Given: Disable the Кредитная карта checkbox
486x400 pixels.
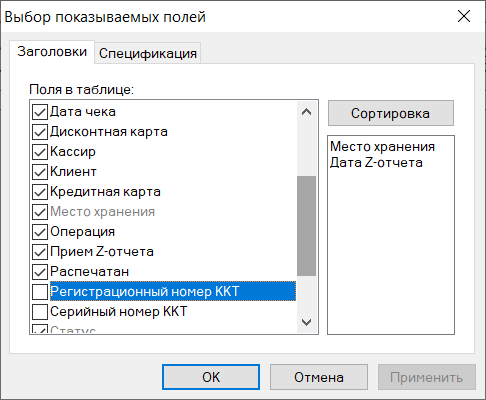Looking at the screenshot, I should click(40, 192).
